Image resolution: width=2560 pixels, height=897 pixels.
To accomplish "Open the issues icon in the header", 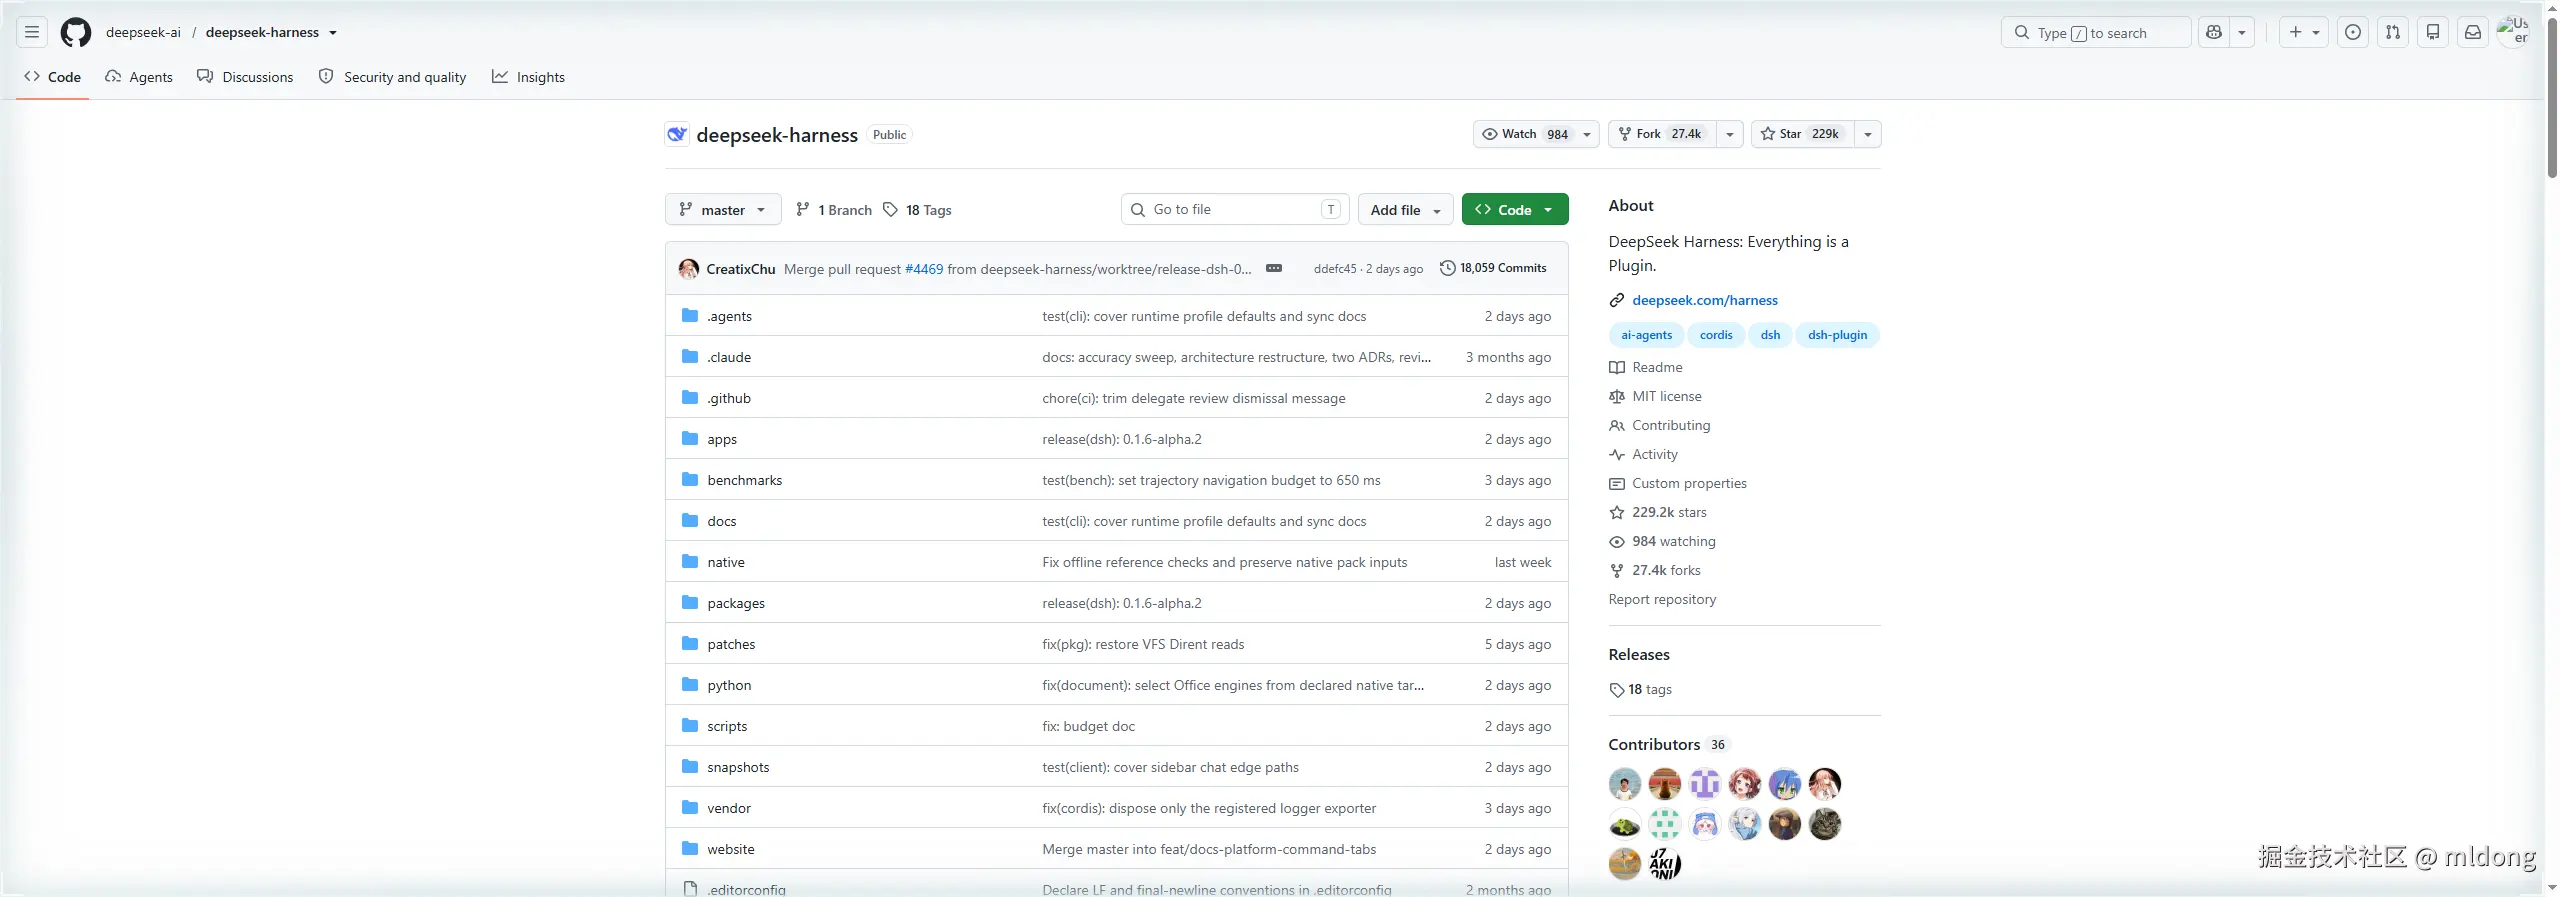I will point(2353,33).
